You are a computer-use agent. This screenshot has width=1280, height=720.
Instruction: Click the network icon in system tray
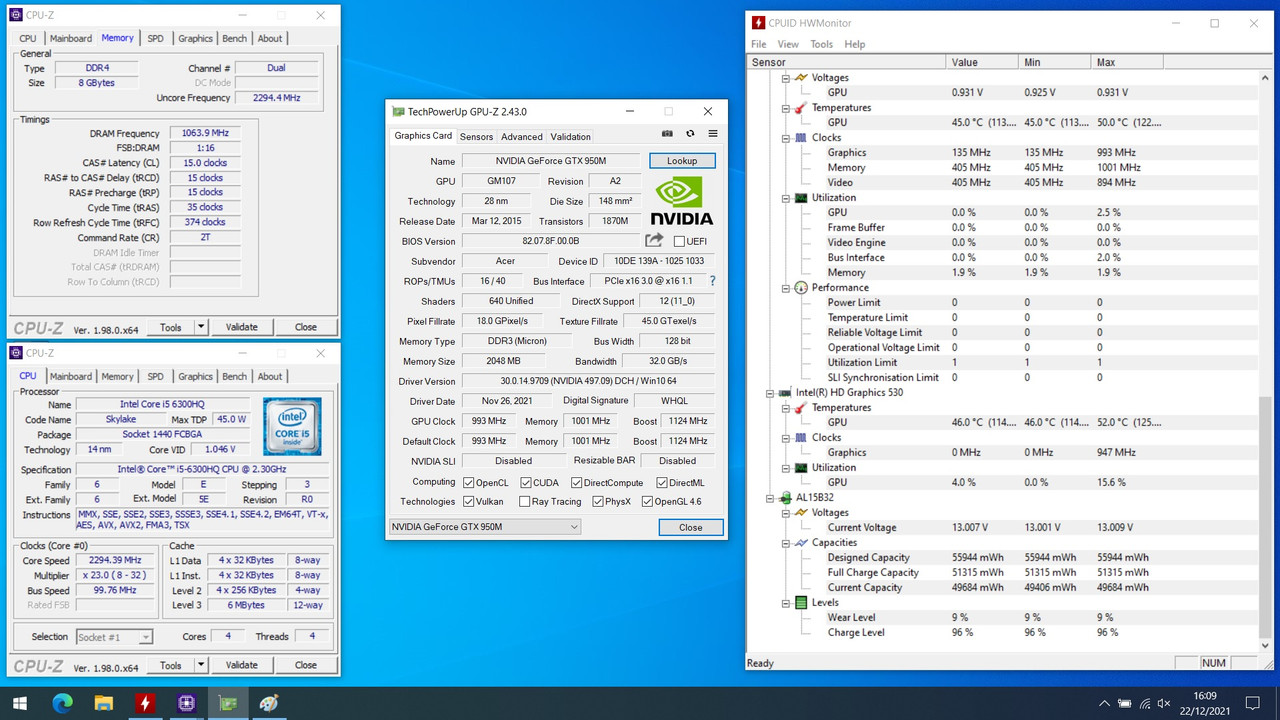click(1143, 703)
